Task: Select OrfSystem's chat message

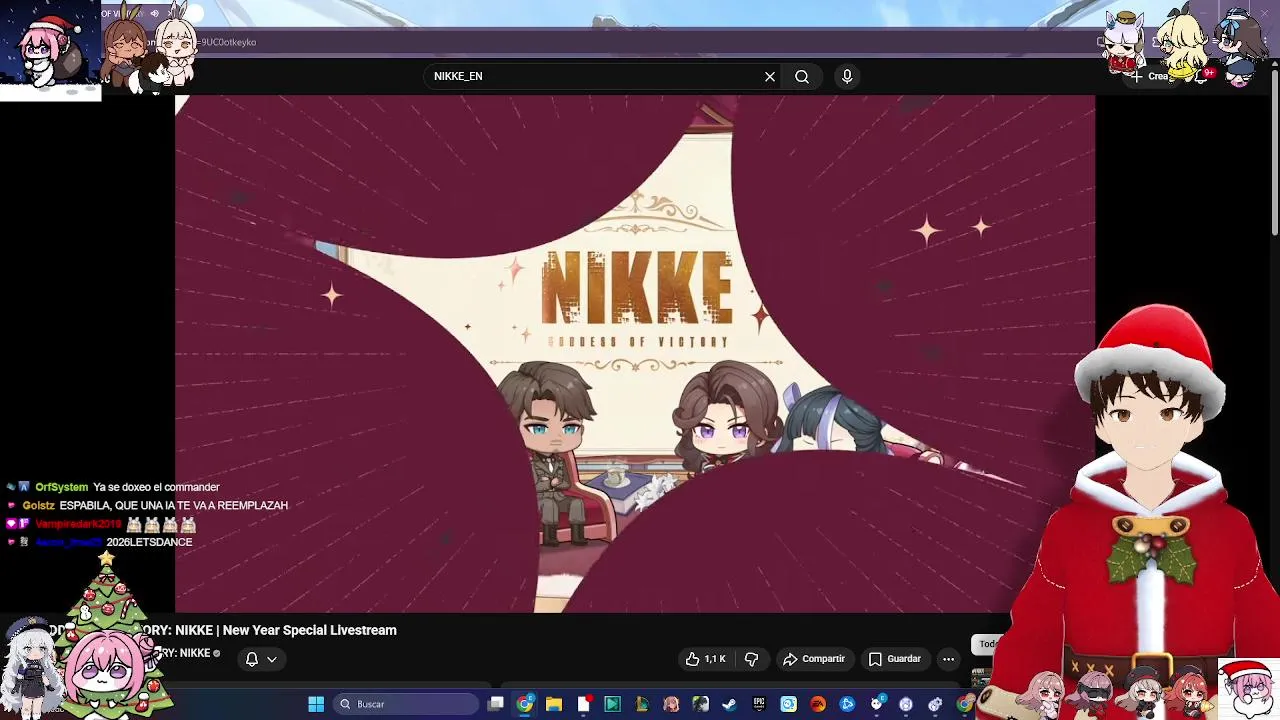Action: point(156,487)
